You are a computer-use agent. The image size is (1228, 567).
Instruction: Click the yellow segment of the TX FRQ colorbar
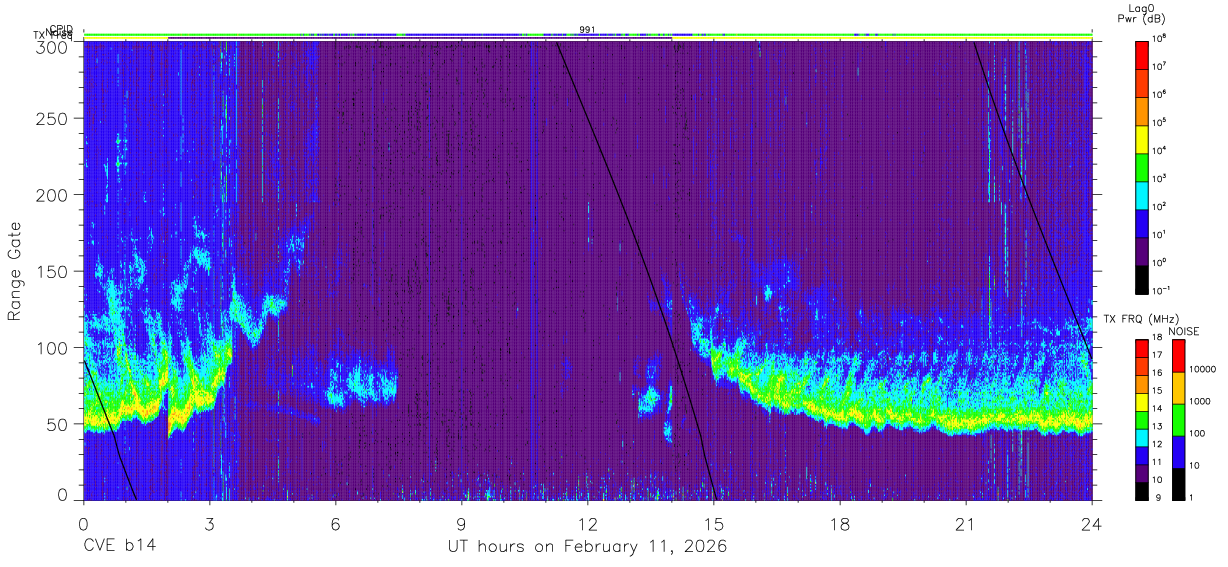[x=1142, y=401]
